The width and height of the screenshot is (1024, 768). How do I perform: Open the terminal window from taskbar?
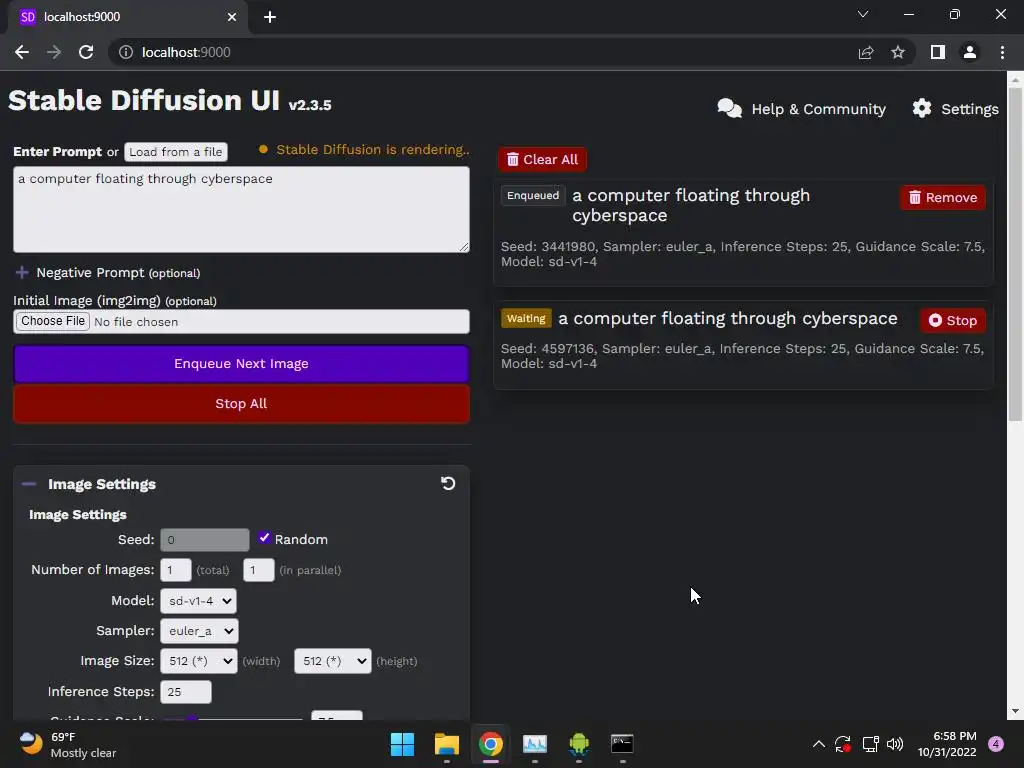(x=622, y=744)
